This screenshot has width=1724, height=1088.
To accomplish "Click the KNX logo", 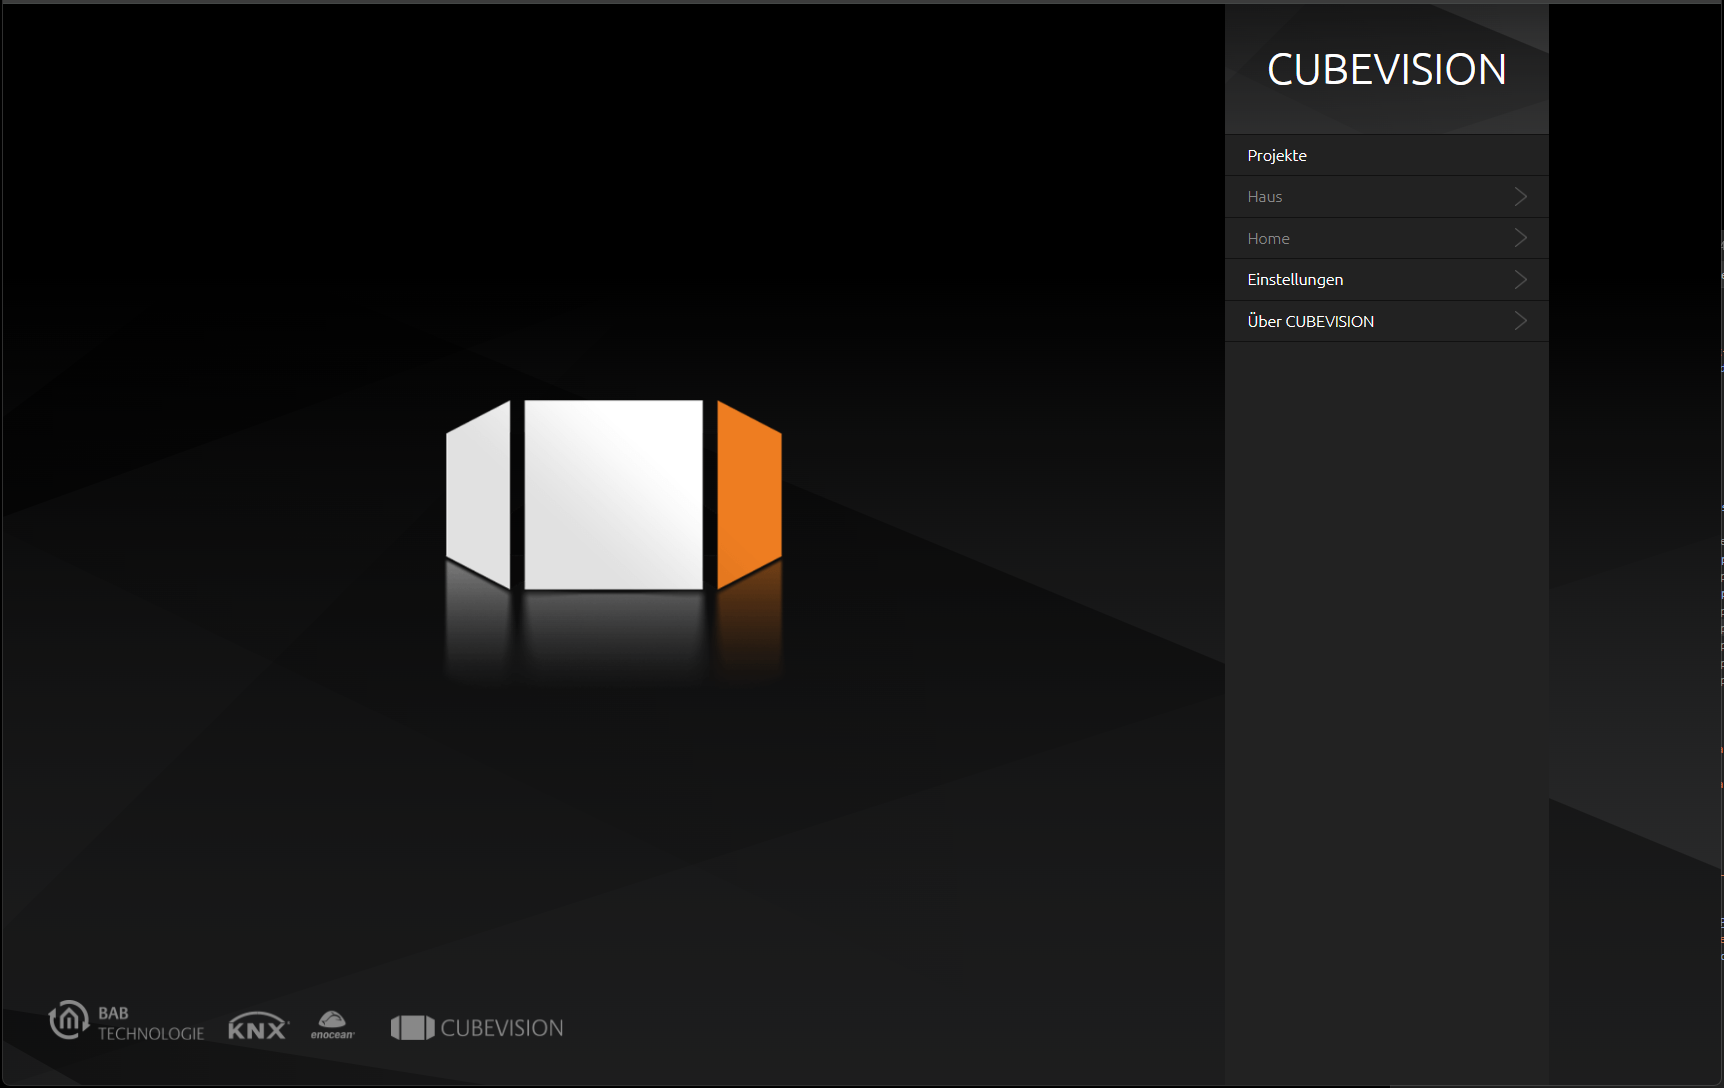I will pyautogui.click(x=258, y=1026).
